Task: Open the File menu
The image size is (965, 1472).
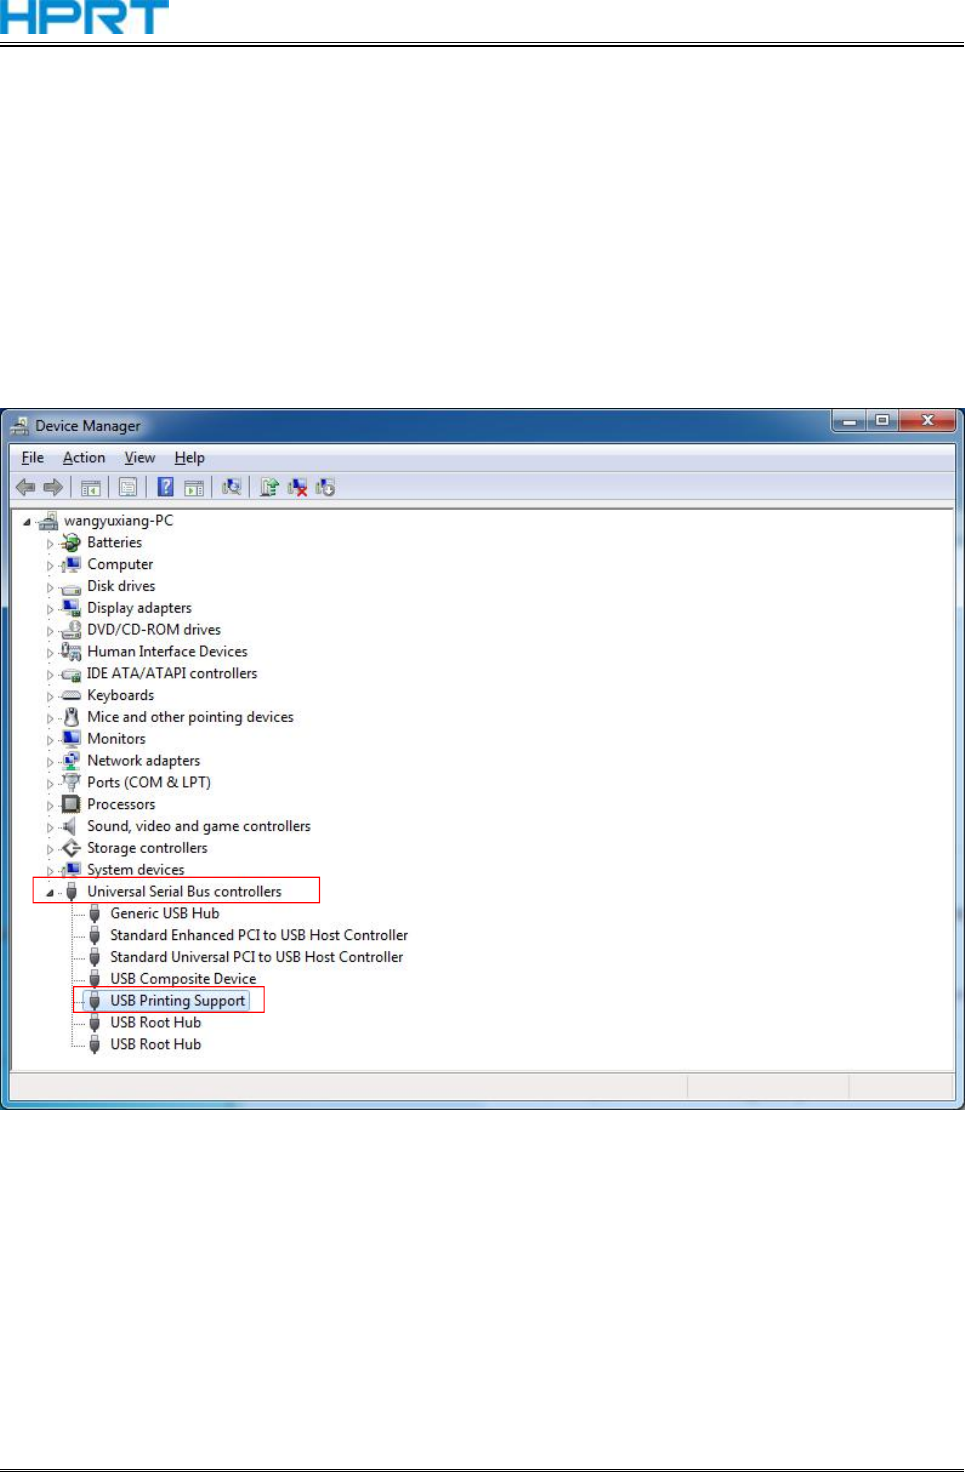Action: click(x=33, y=458)
